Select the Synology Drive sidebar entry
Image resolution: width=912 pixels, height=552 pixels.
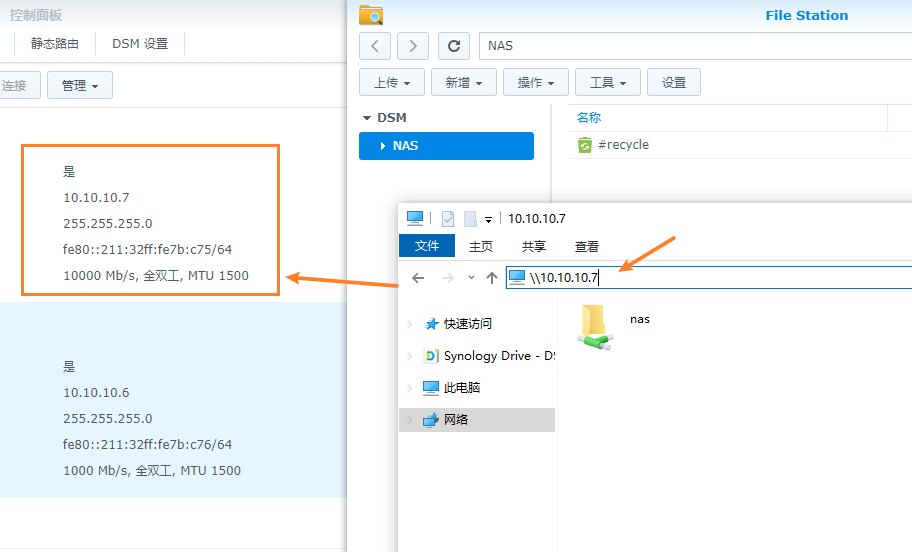(x=499, y=356)
